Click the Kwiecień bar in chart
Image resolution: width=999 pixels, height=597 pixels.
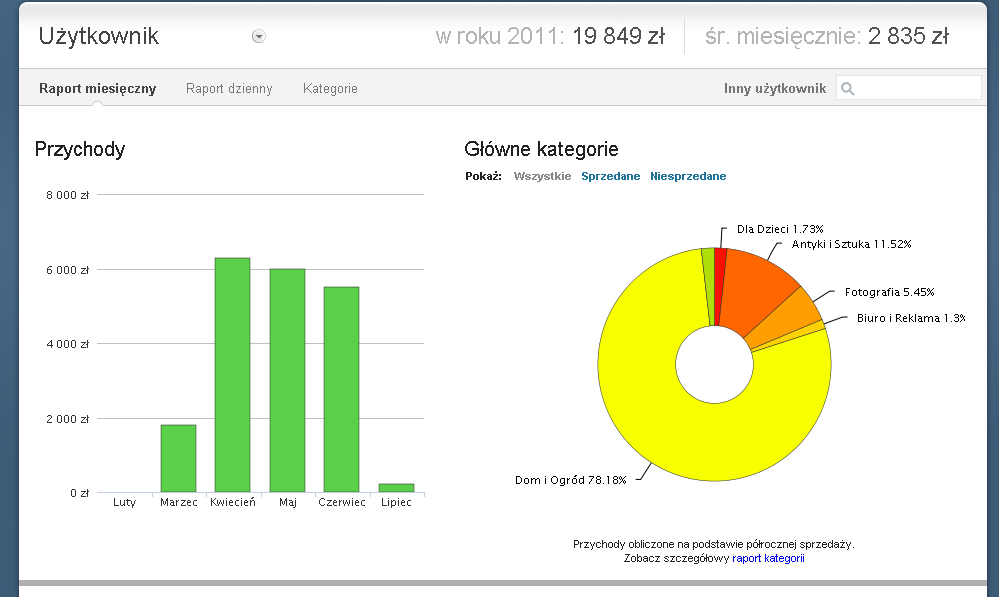point(232,375)
